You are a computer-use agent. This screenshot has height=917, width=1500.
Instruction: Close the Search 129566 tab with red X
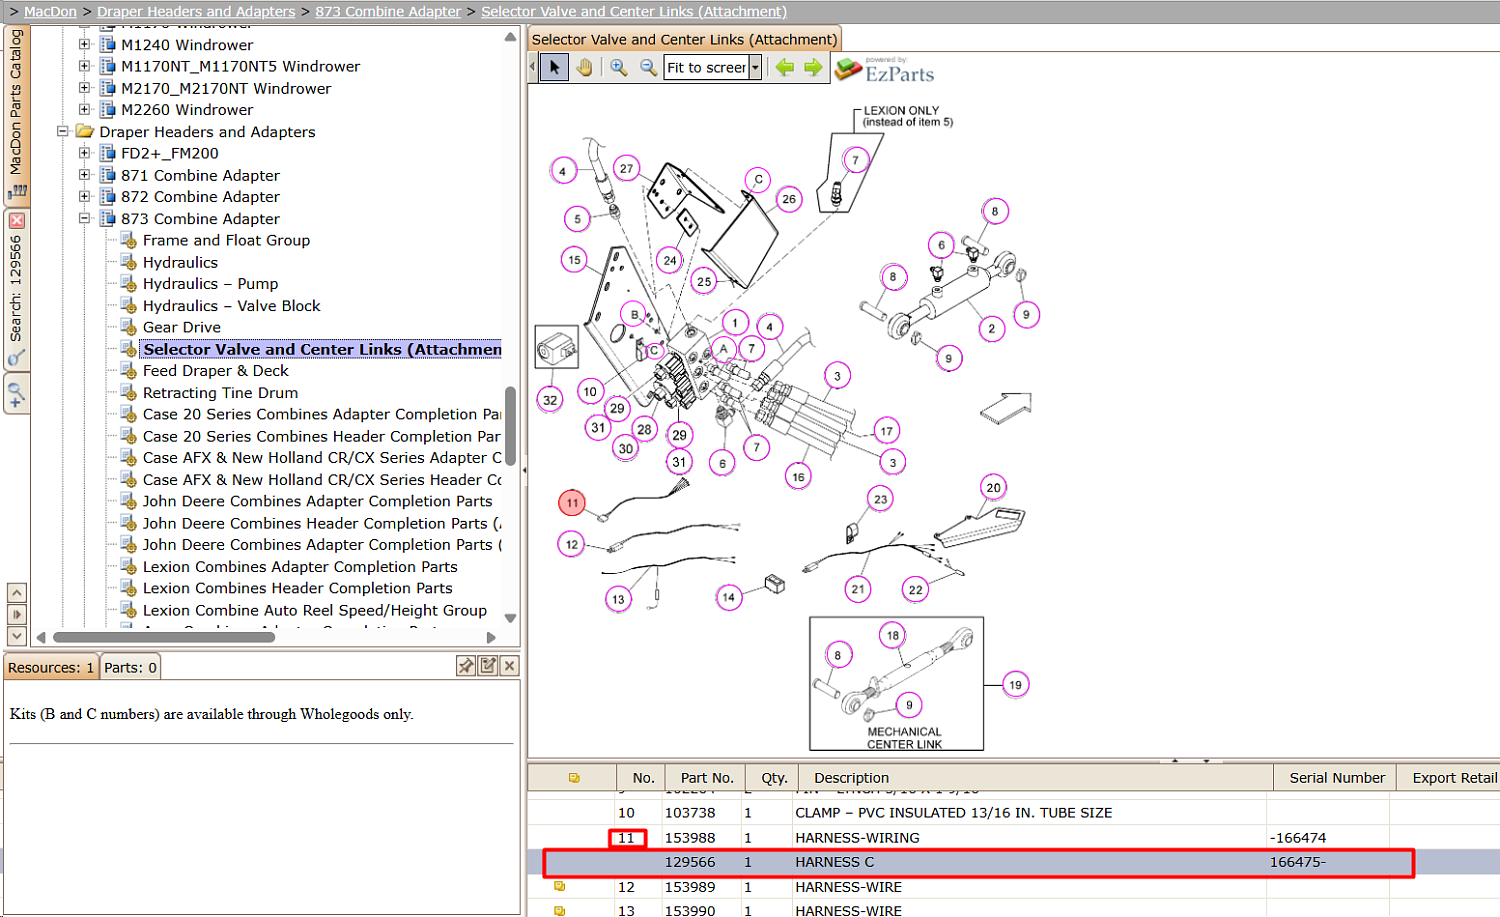[16, 220]
